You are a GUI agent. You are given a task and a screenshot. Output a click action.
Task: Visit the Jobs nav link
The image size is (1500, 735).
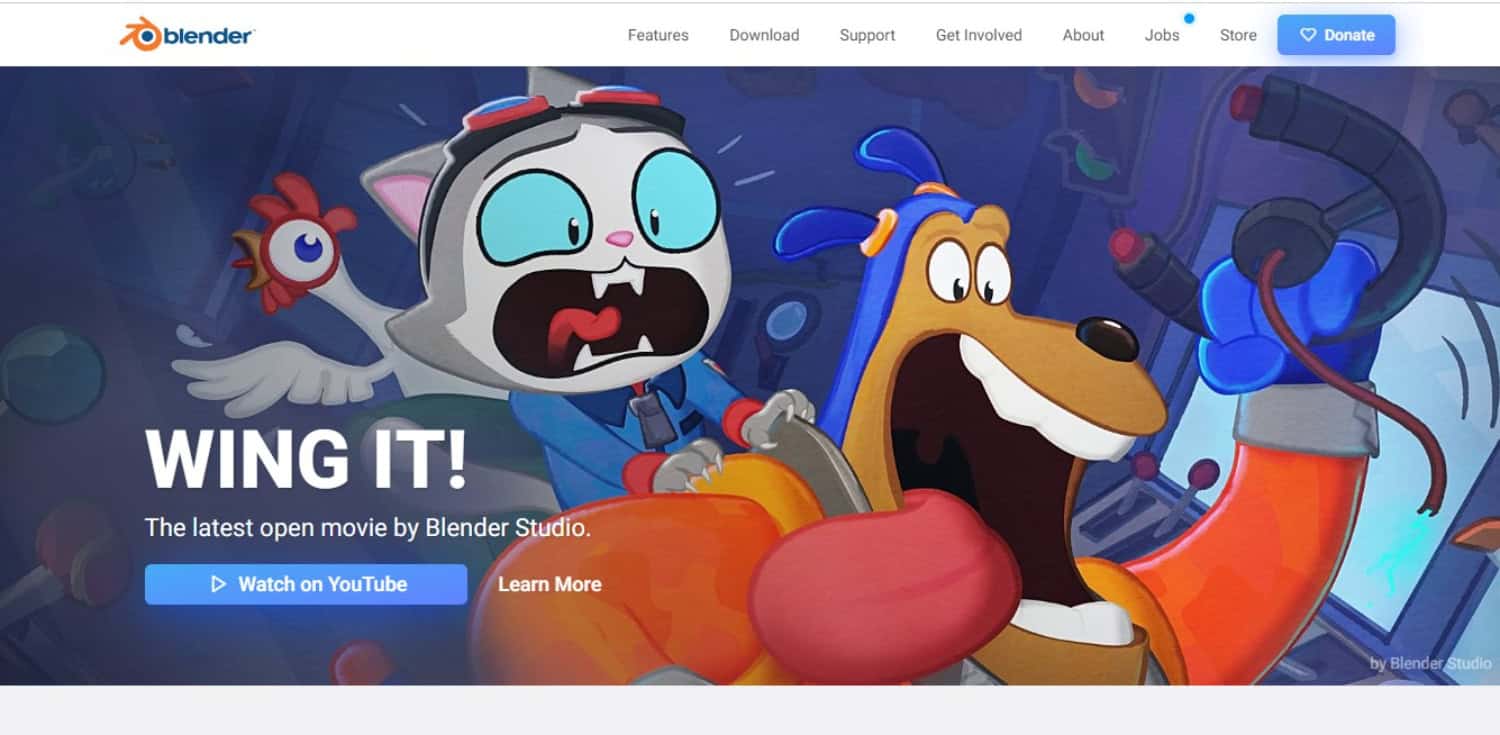[x=1162, y=35]
